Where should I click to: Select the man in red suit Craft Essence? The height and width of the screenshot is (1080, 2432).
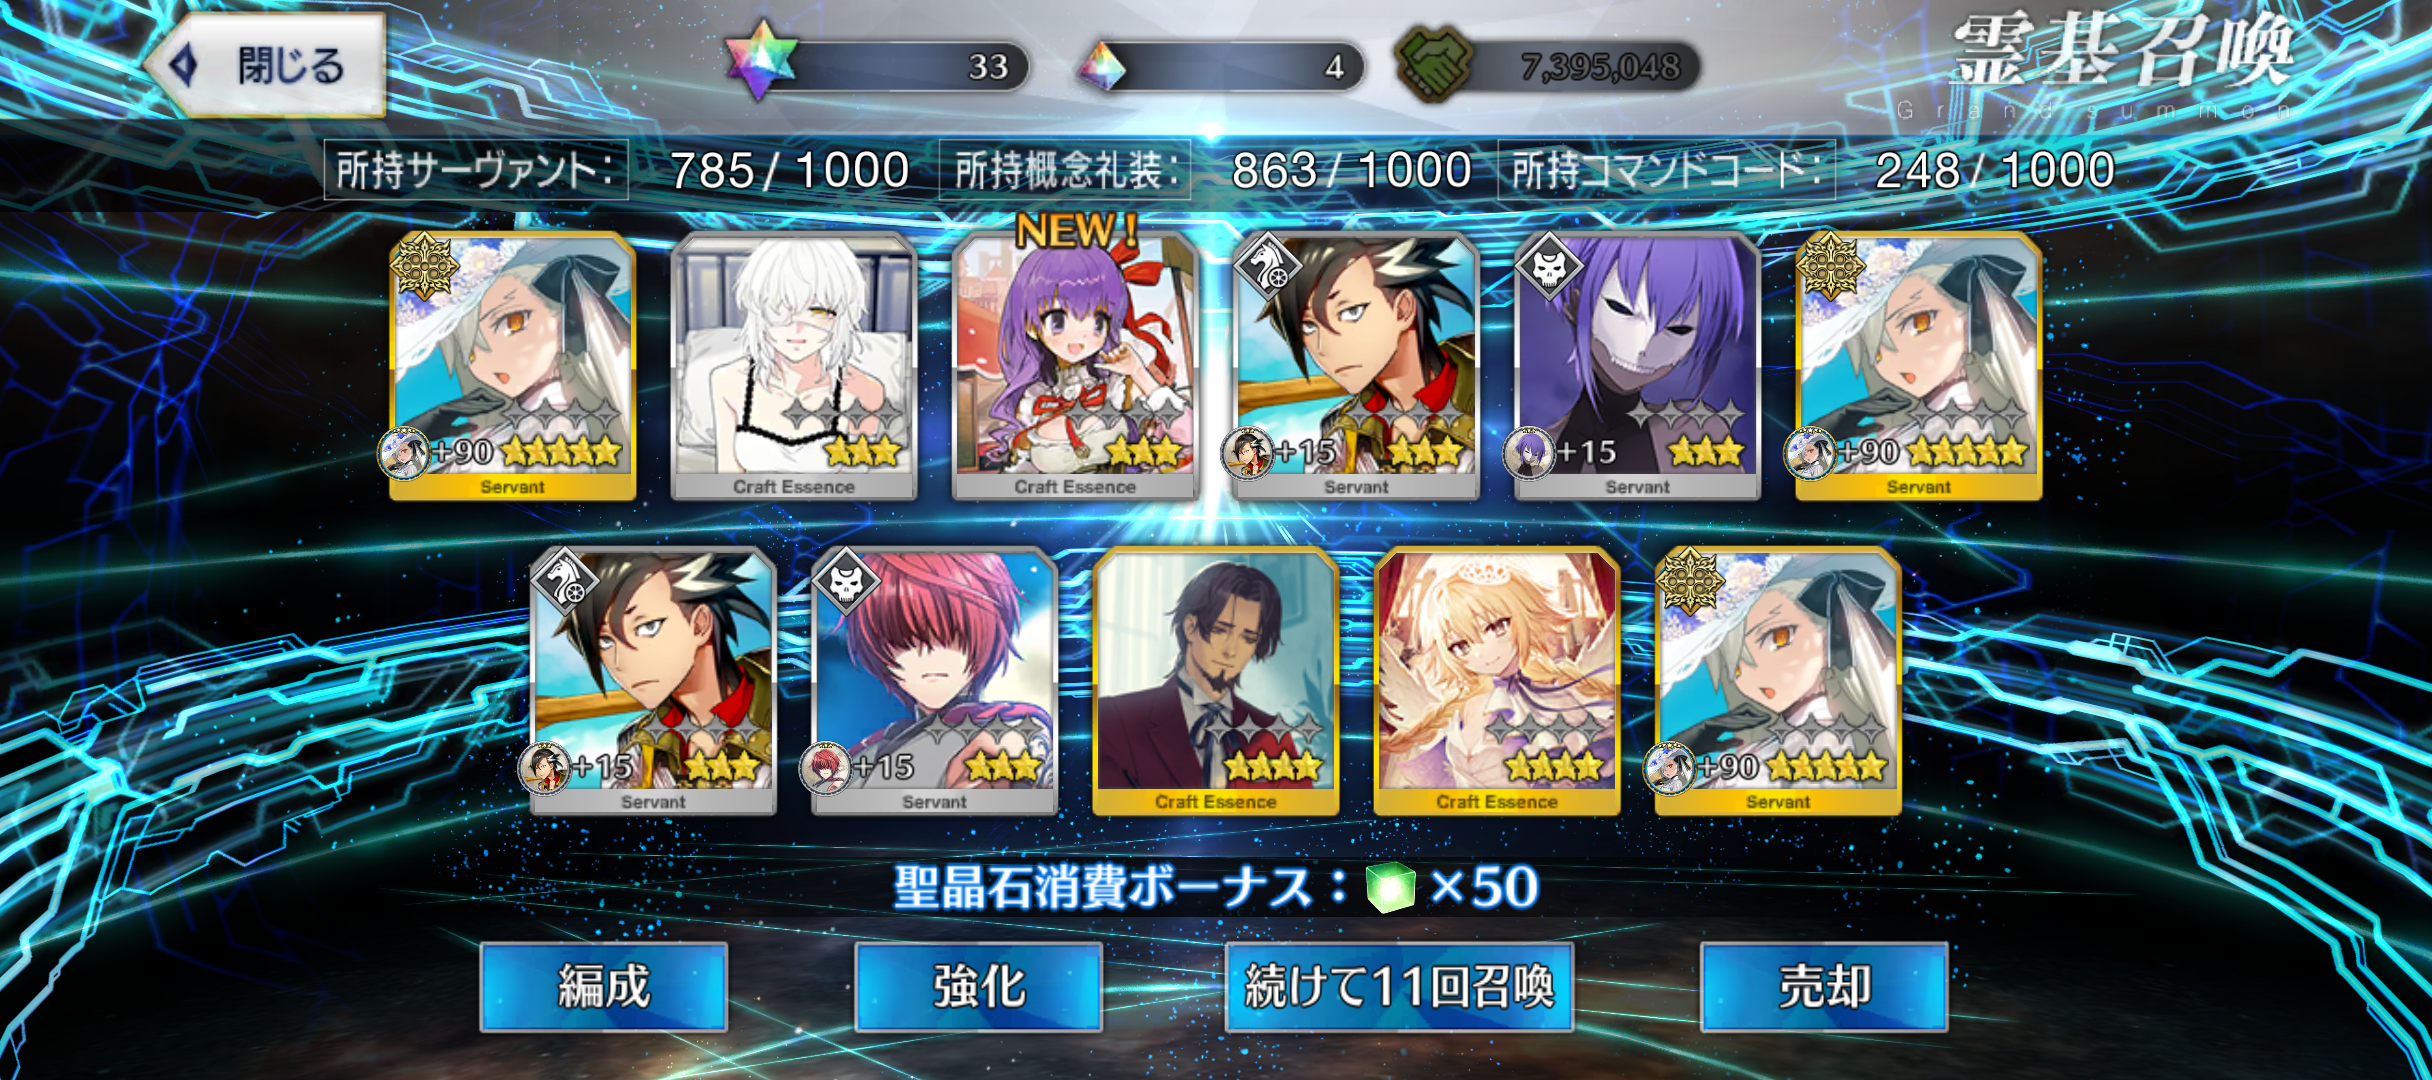pos(1216,682)
